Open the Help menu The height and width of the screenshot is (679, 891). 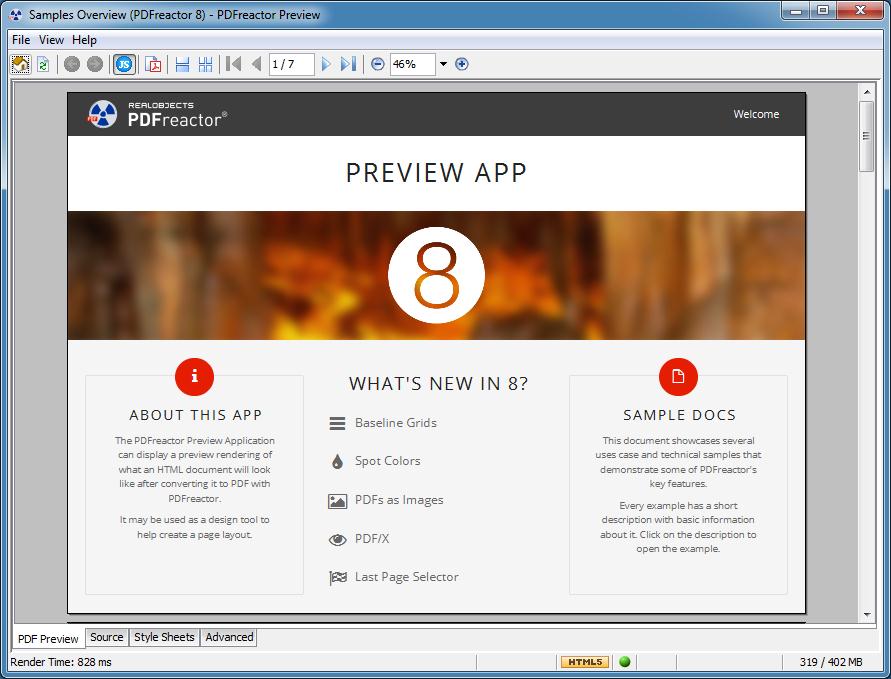pyautogui.click(x=84, y=40)
